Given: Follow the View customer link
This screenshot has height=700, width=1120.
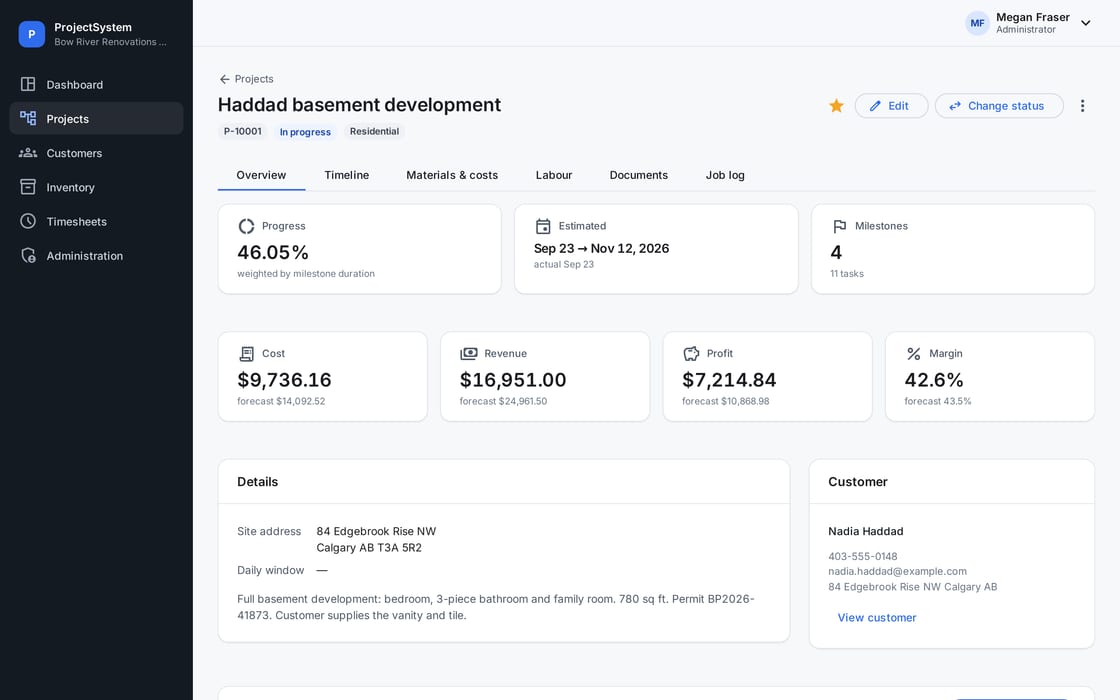Looking at the screenshot, I should [876, 618].
